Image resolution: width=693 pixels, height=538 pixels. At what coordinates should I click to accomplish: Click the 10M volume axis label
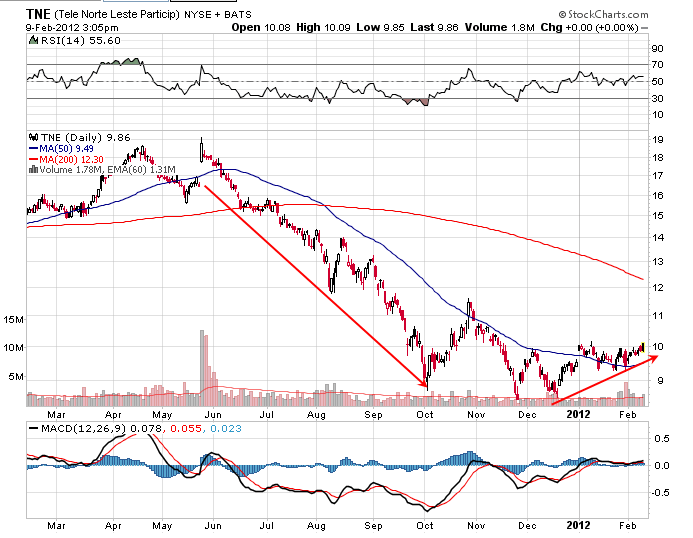pos(14,347)
